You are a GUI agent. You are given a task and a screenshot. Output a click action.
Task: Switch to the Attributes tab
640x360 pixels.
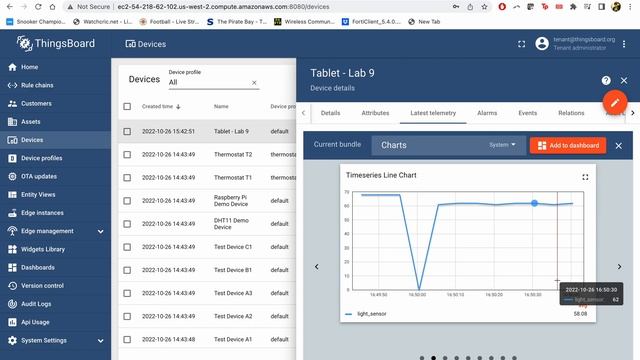pyautogui.click(x=375, y=113)
